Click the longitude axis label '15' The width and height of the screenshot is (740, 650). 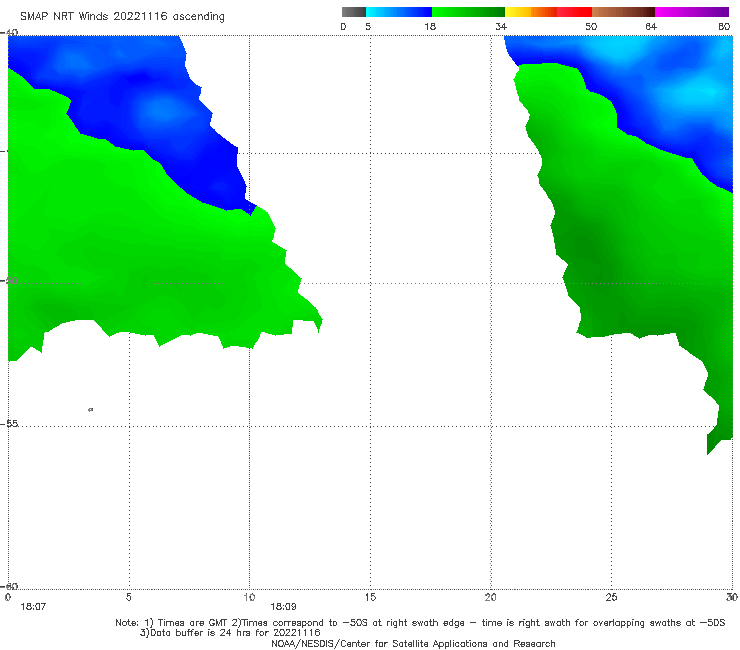(370, 597)
